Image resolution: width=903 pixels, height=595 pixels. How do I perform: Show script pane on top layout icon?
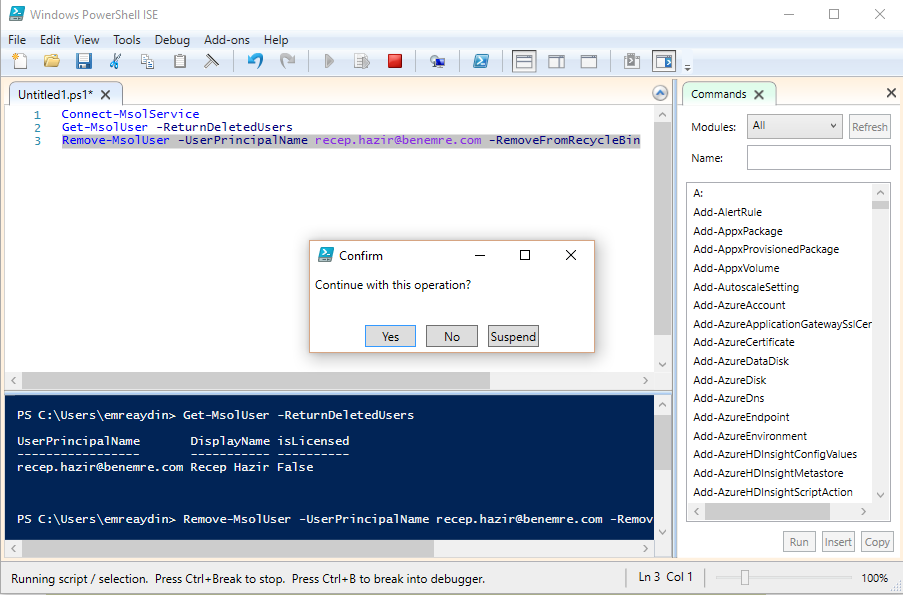524,61
